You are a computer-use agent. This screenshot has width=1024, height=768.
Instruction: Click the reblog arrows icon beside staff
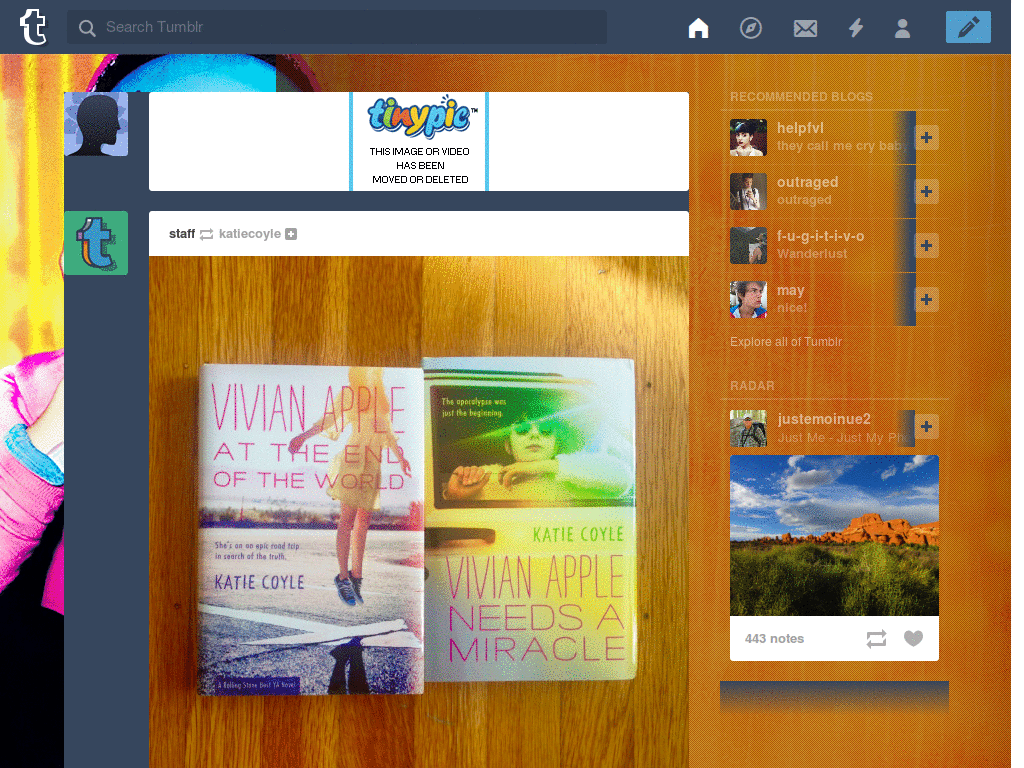(206, 234)
